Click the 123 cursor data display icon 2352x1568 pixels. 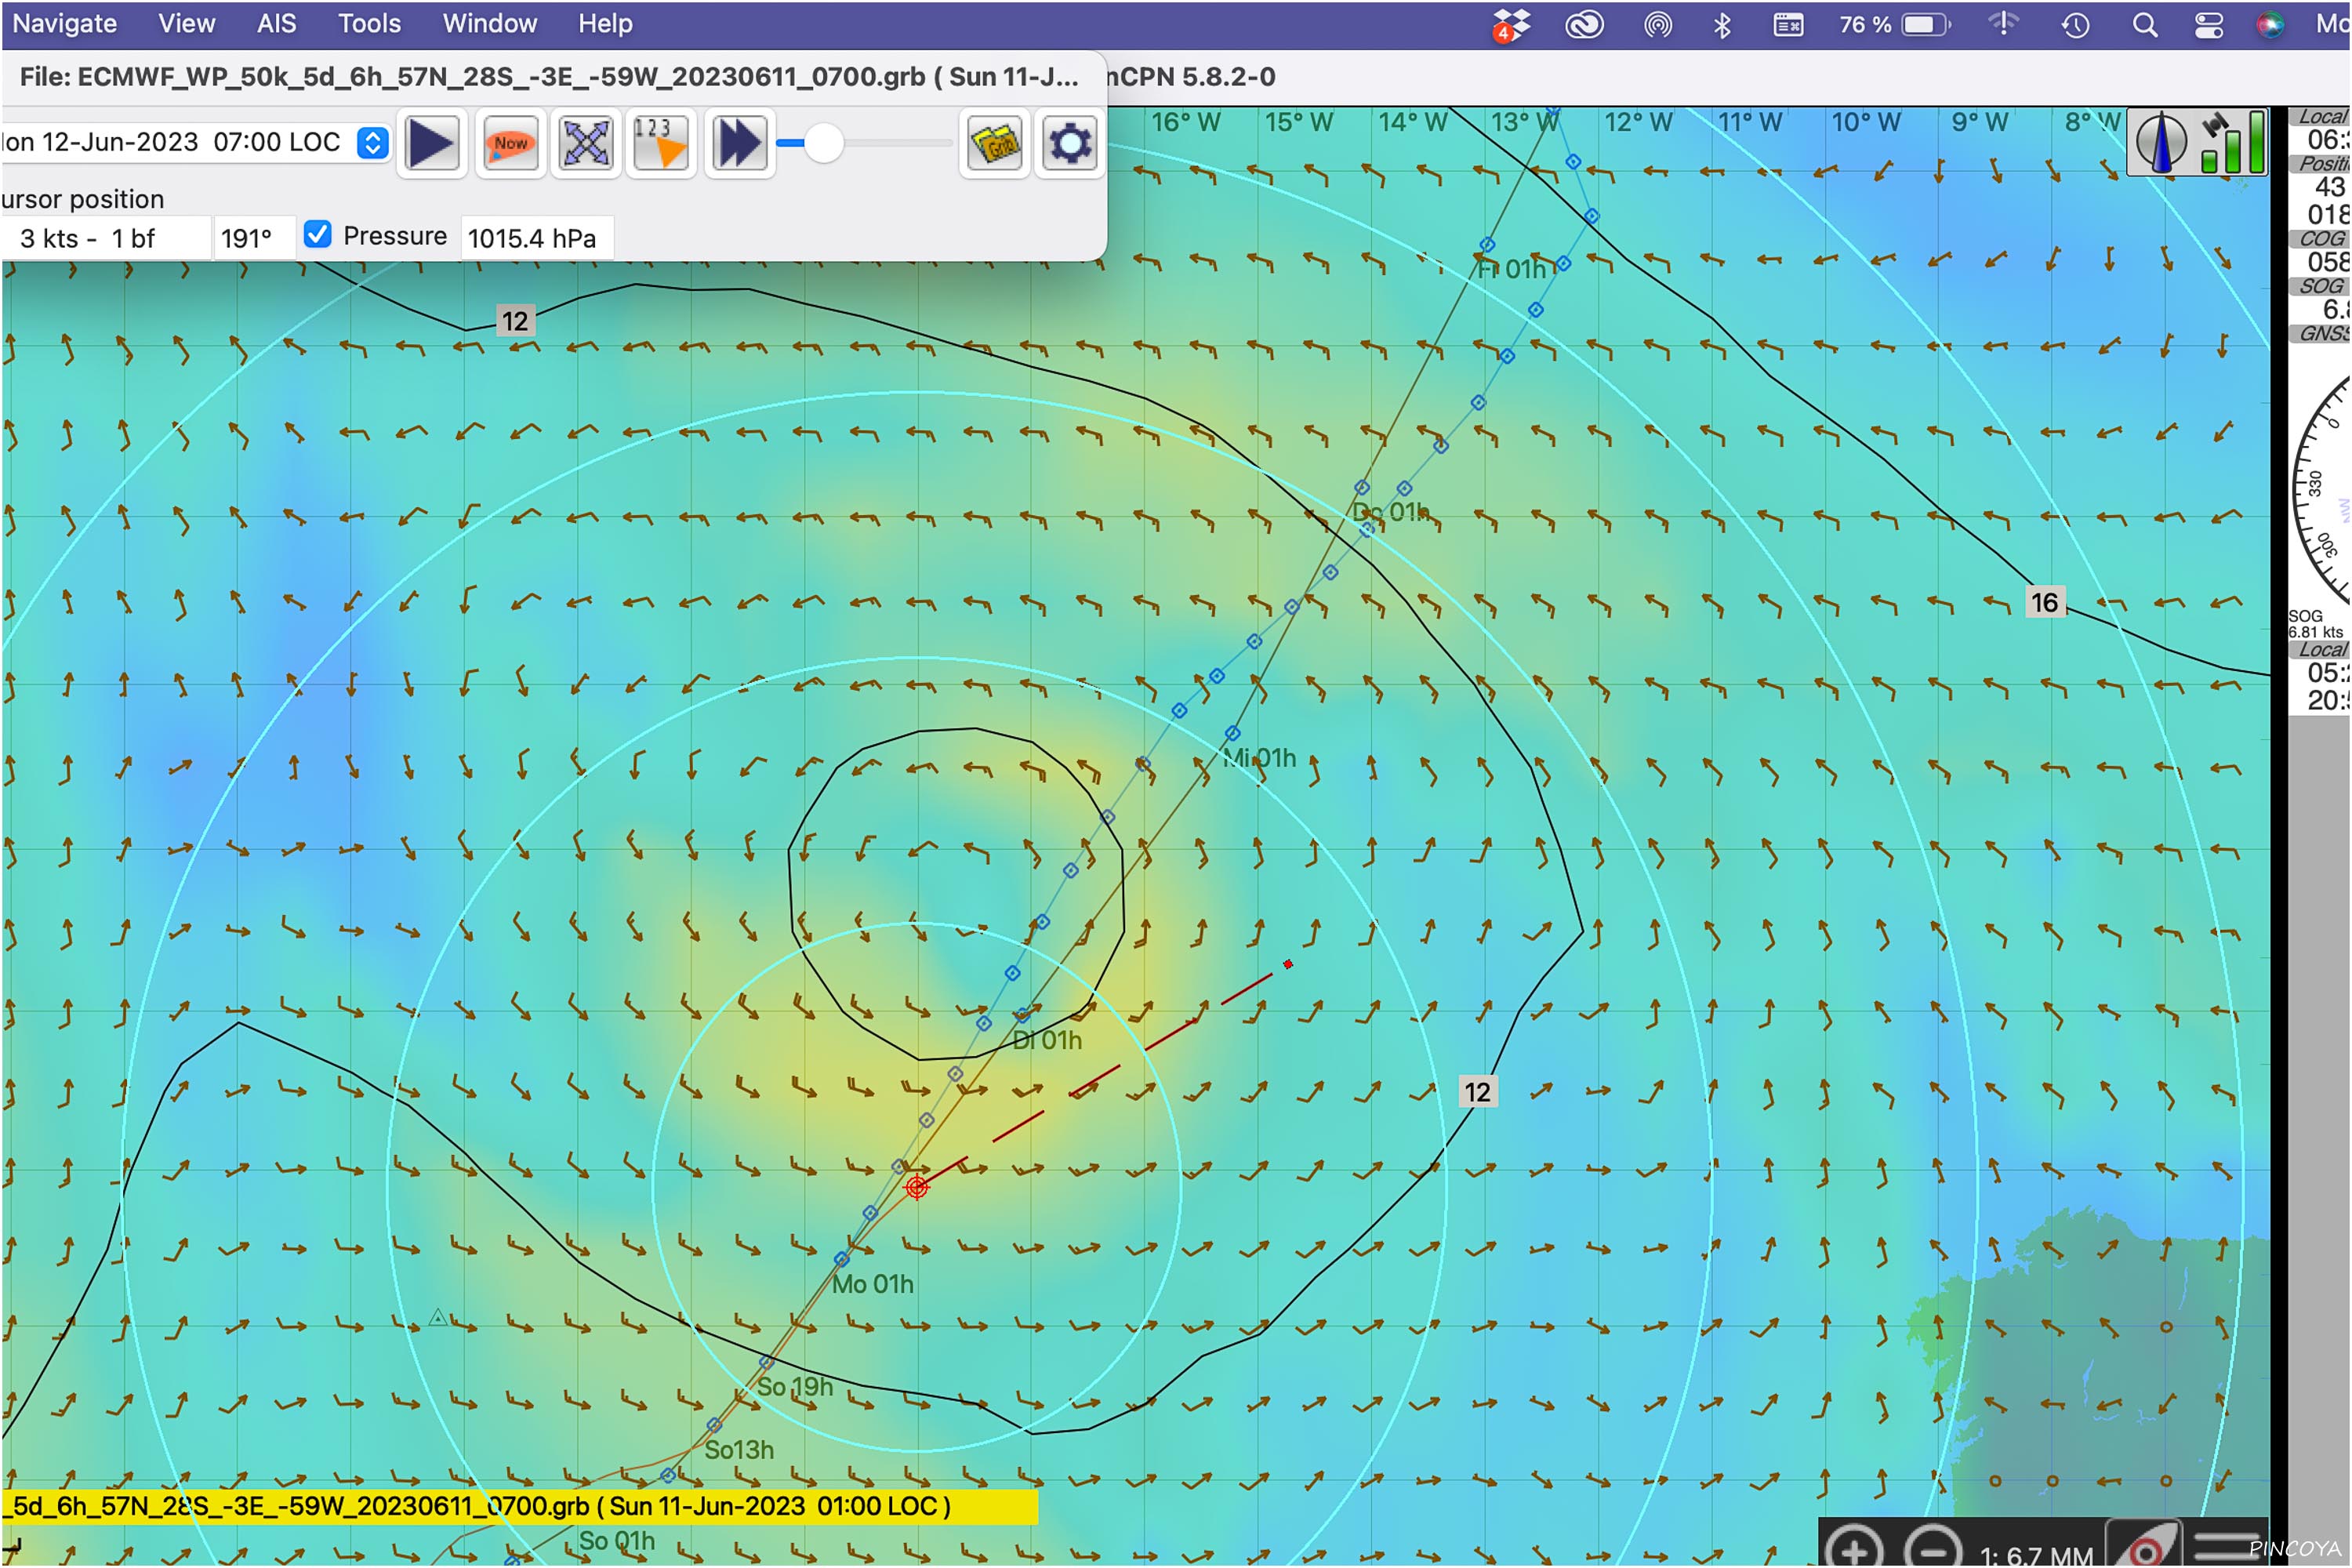click(x=661, y=143)
